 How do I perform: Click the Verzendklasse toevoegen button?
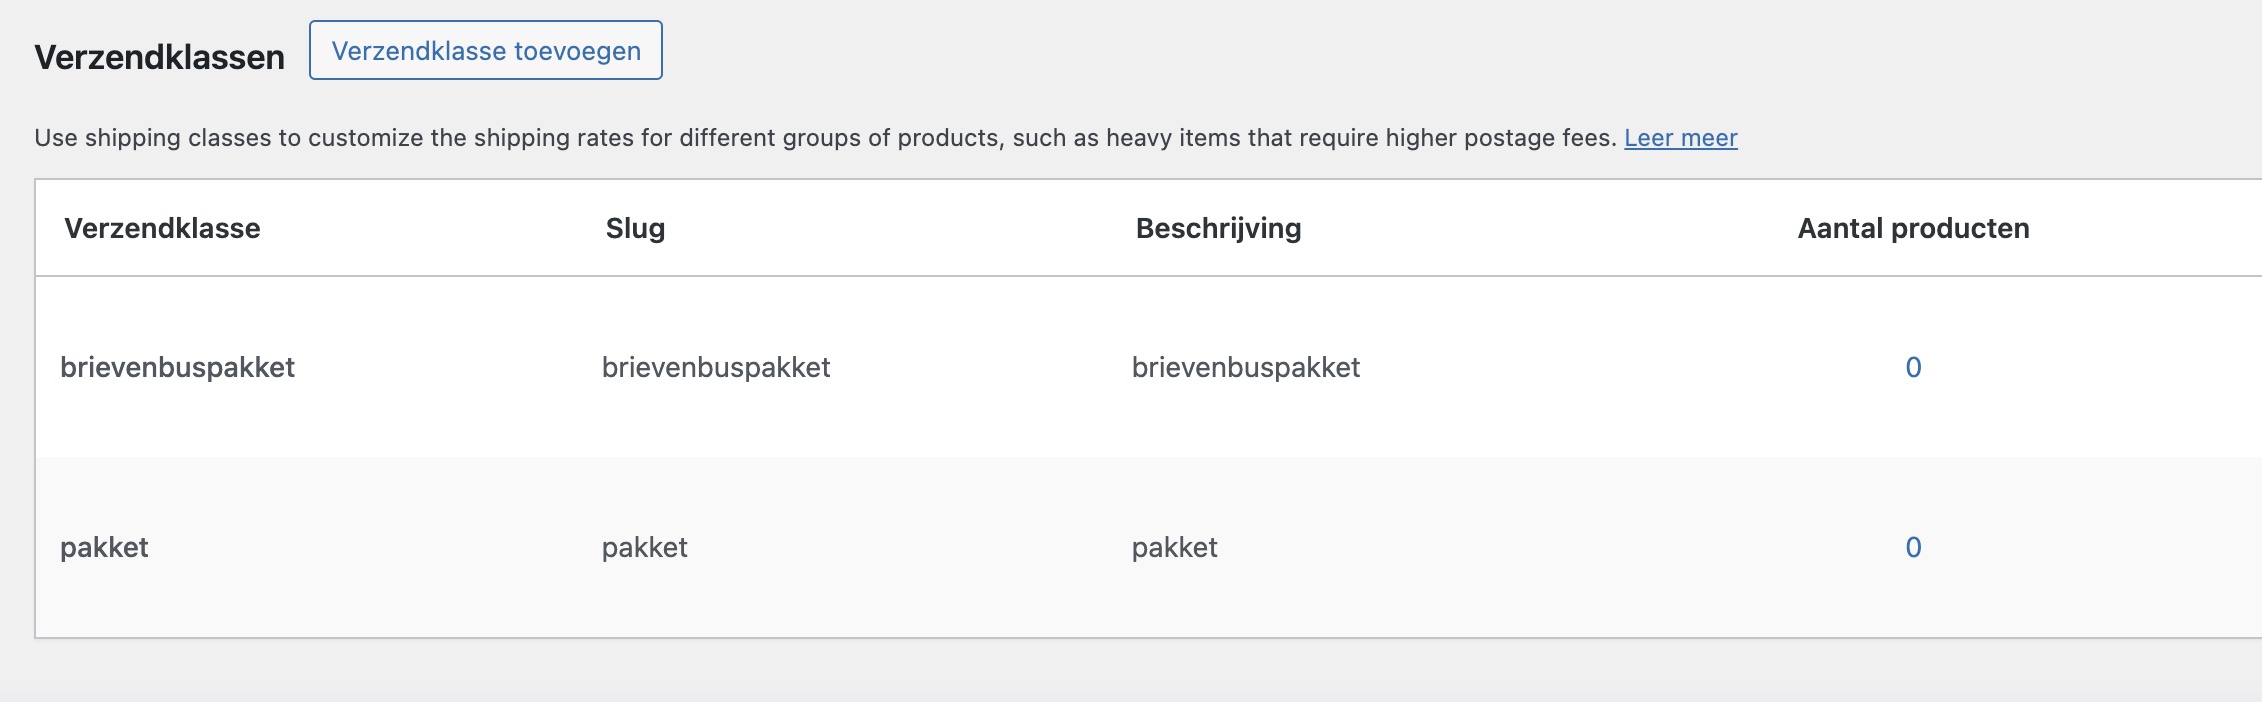(484, 50)
